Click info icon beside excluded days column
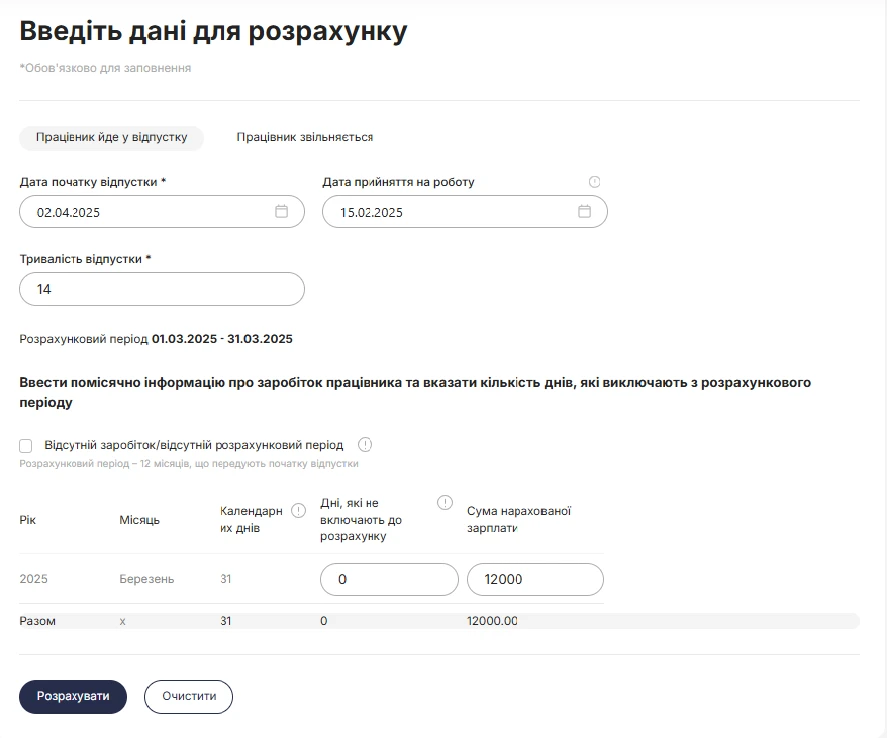 (x=445, y=502)
